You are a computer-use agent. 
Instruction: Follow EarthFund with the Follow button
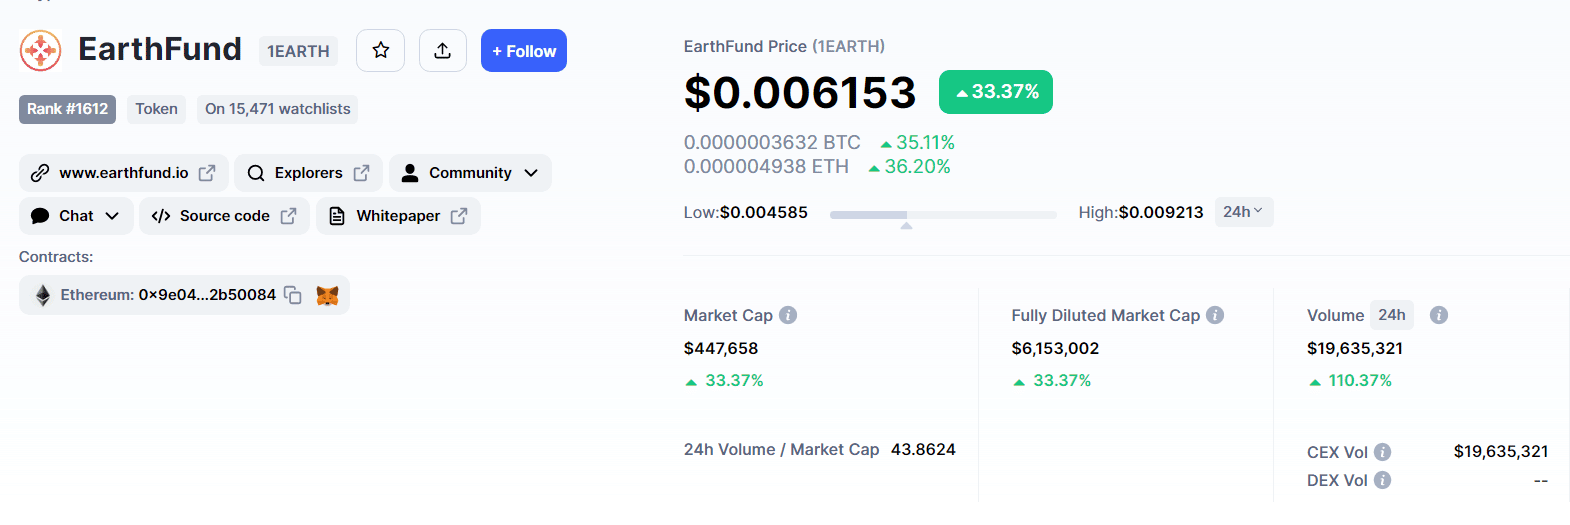click(x=524, y=51)
